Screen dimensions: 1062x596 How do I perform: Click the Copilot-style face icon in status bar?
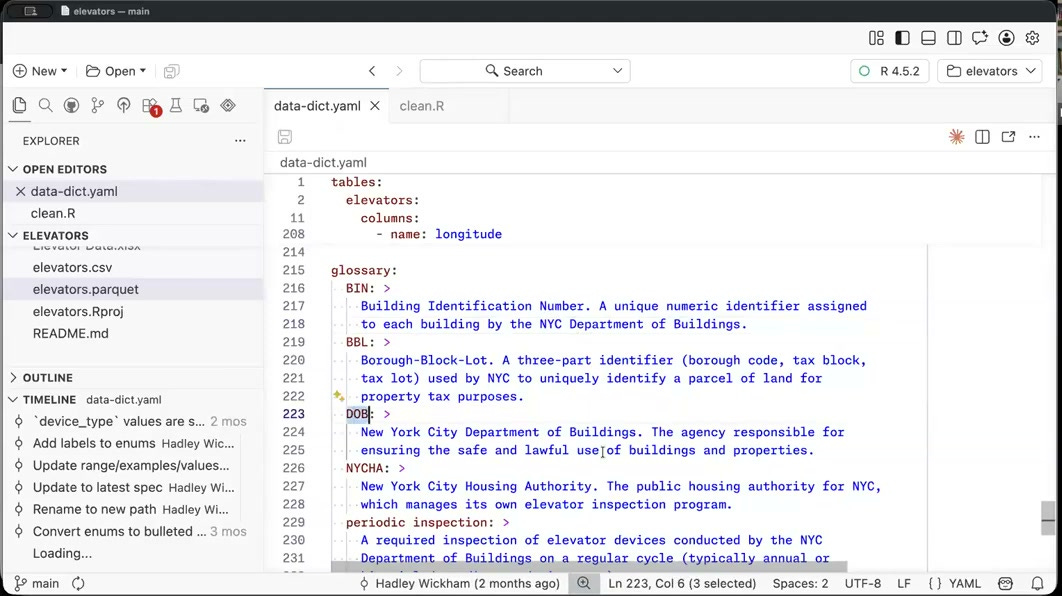click(x=1006, y=583)
